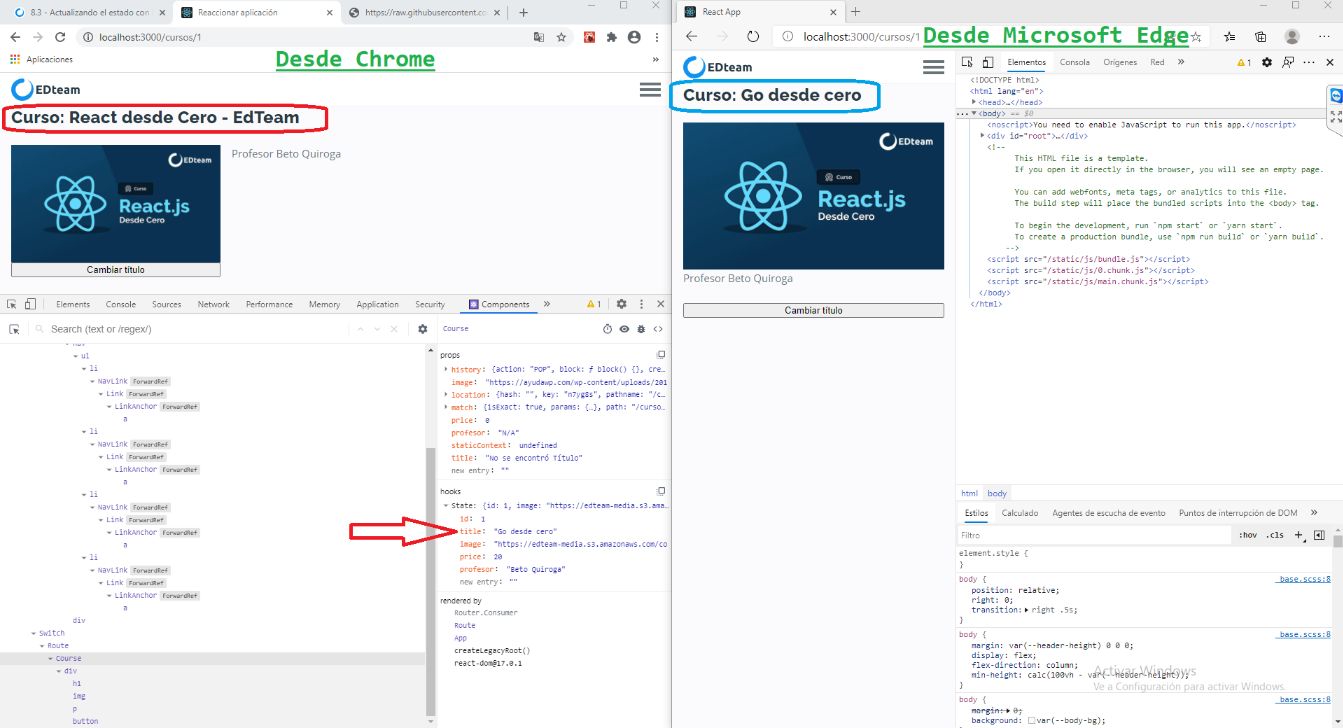Click Cambiar título button in Edge
1343x728 pixels.
coord(813,311)
